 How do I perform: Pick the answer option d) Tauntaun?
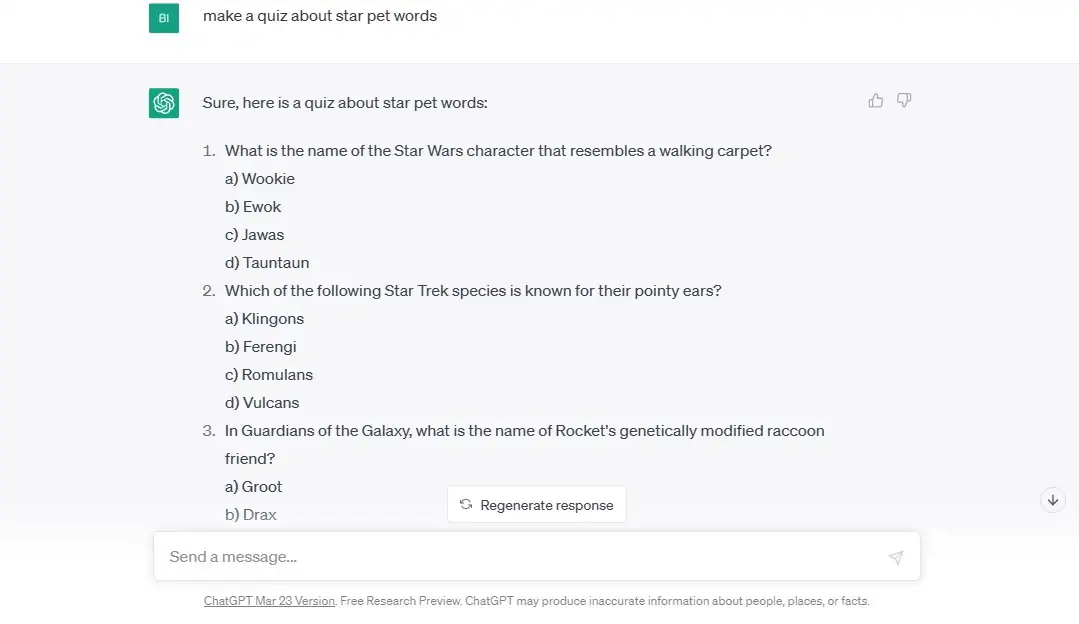(267, 263)
